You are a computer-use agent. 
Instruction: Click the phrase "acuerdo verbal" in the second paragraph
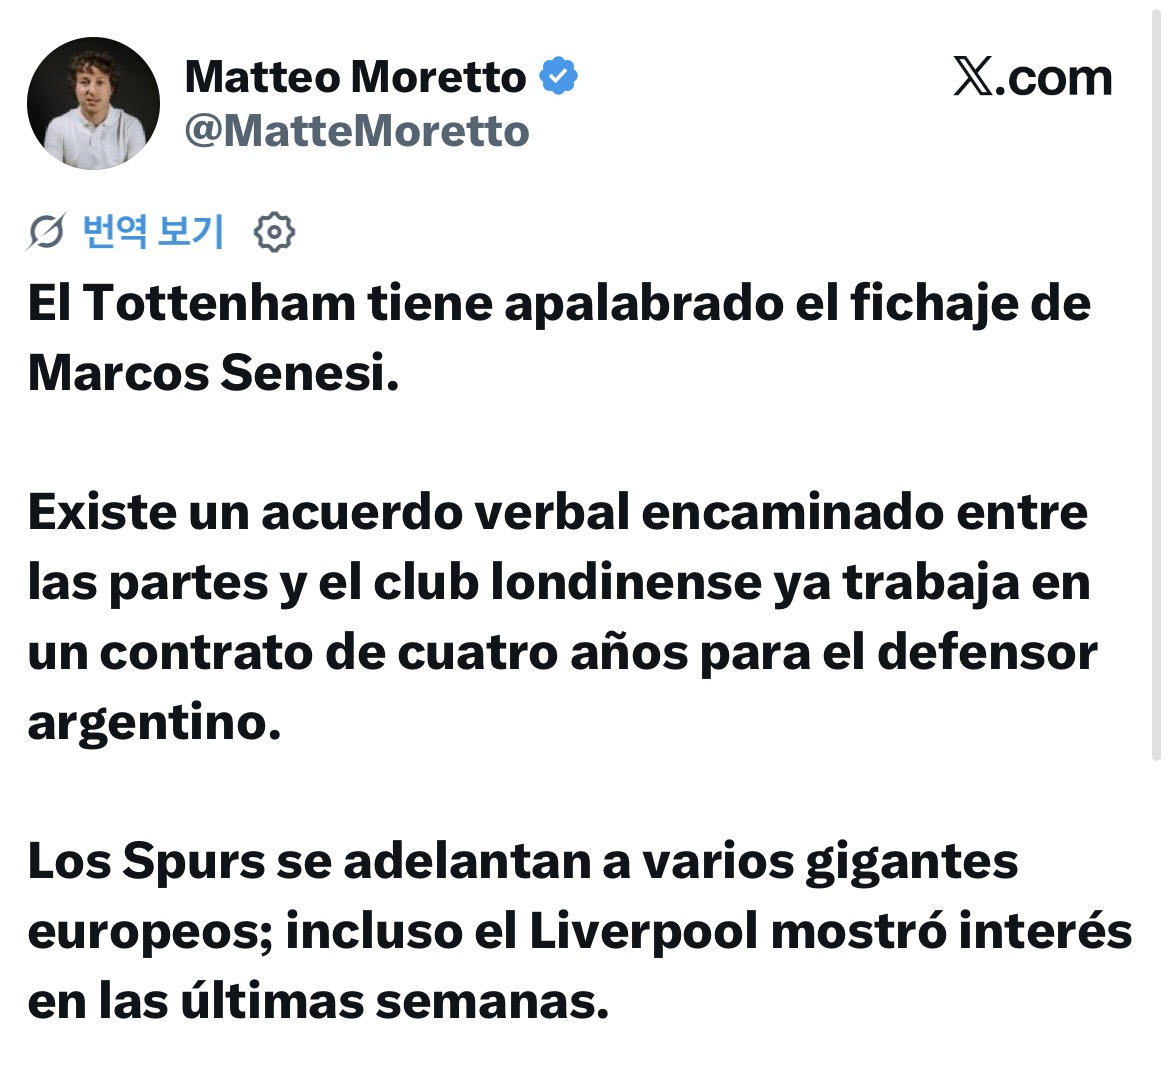coord(446,513)
